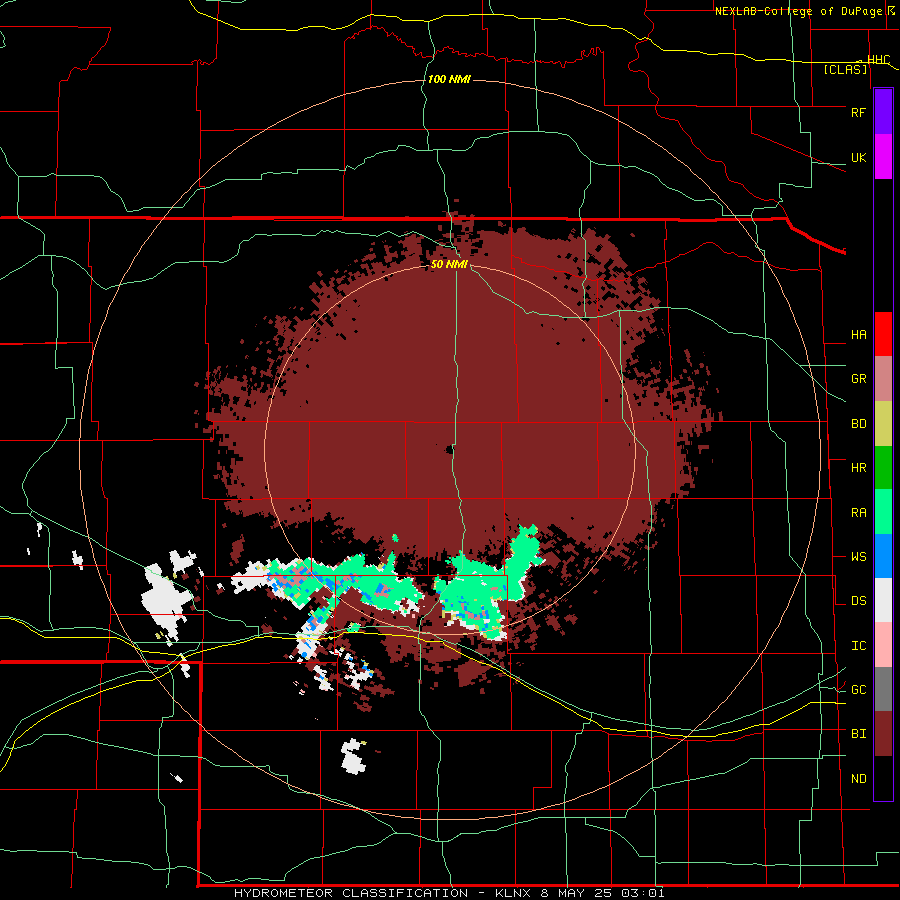
Task: Click the HYDROMETEOR CLASSIFICATION title text
Action: pos(351,893)
